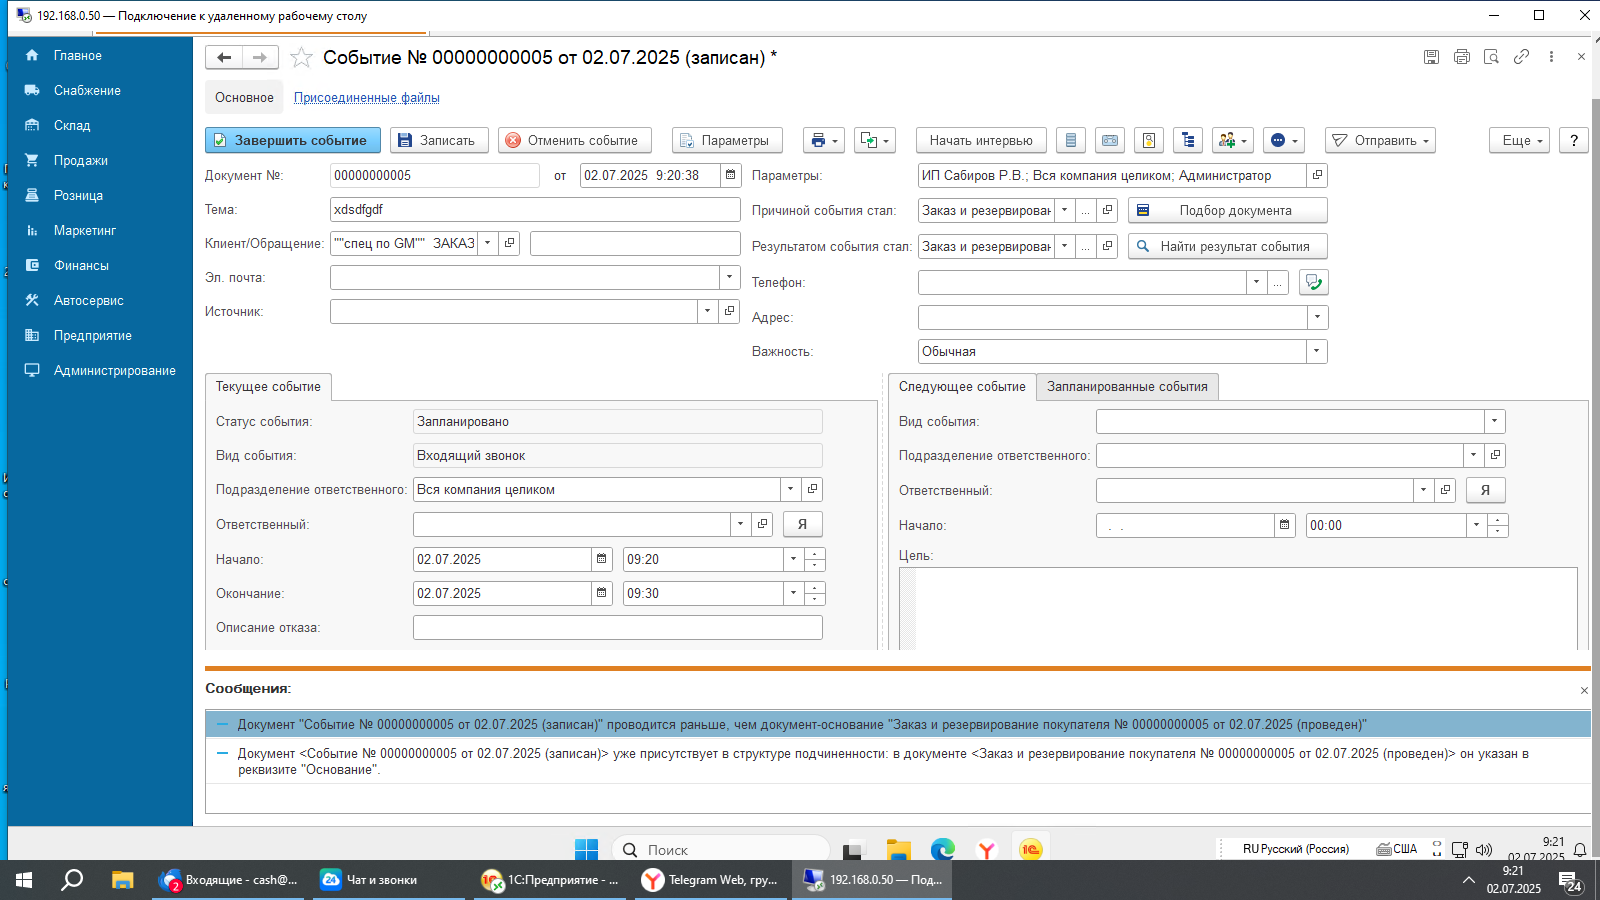
Task: Click Записать button
Action: click(439, 140)
